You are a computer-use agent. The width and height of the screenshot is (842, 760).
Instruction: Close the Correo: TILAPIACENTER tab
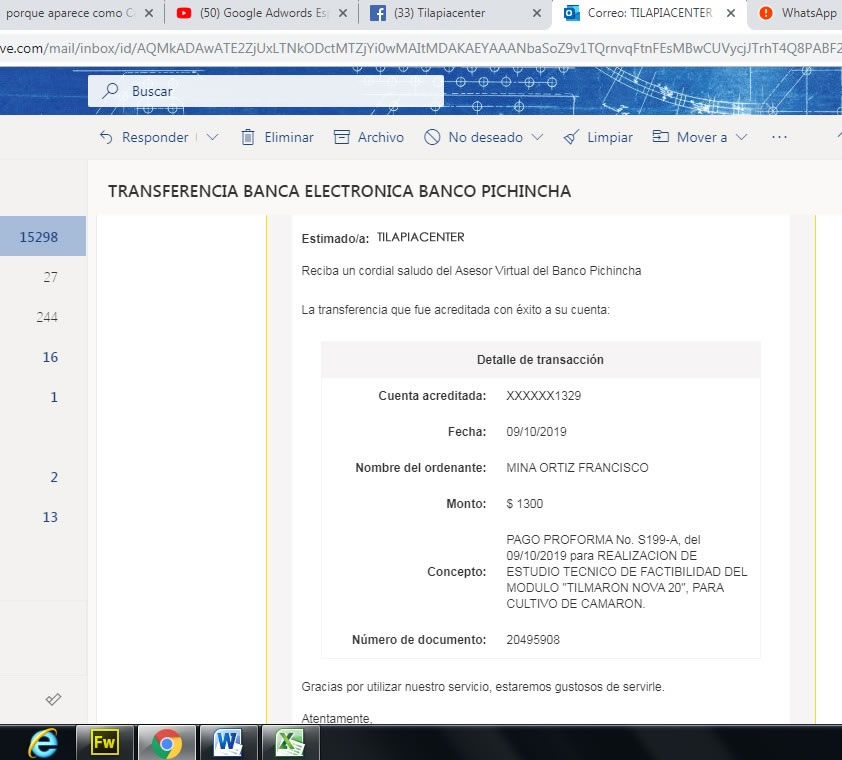[x=731, y=13]
